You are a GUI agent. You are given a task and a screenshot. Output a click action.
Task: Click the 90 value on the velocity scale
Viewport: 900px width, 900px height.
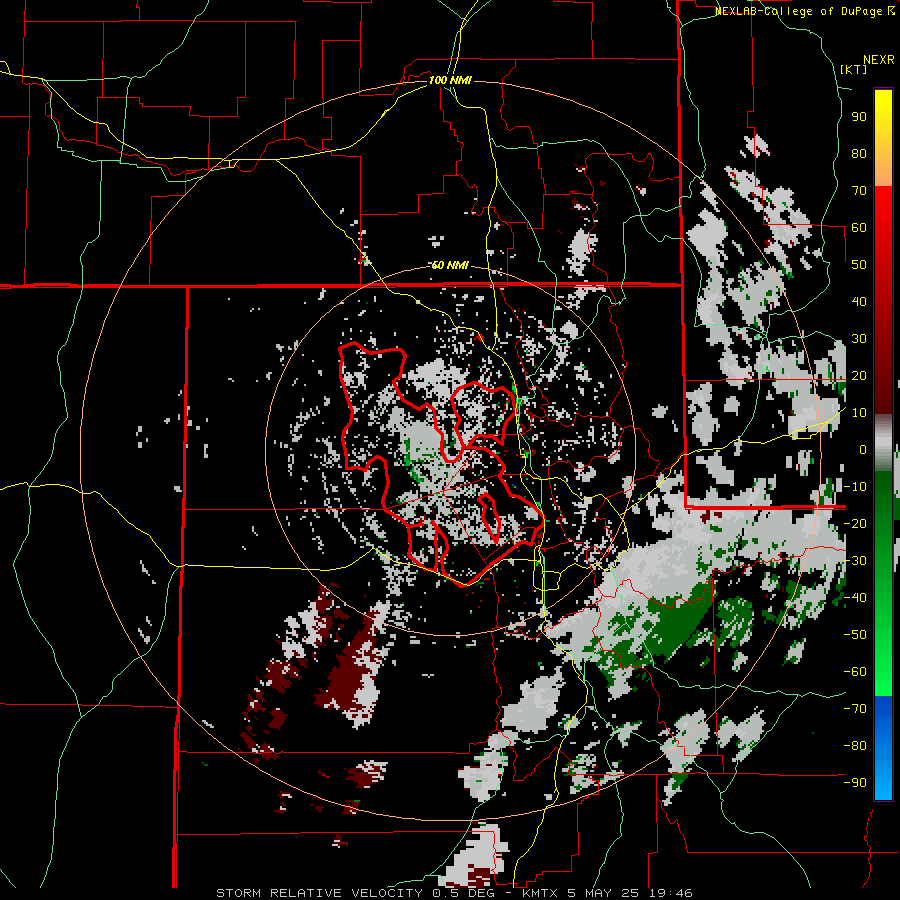pos(859,117)
